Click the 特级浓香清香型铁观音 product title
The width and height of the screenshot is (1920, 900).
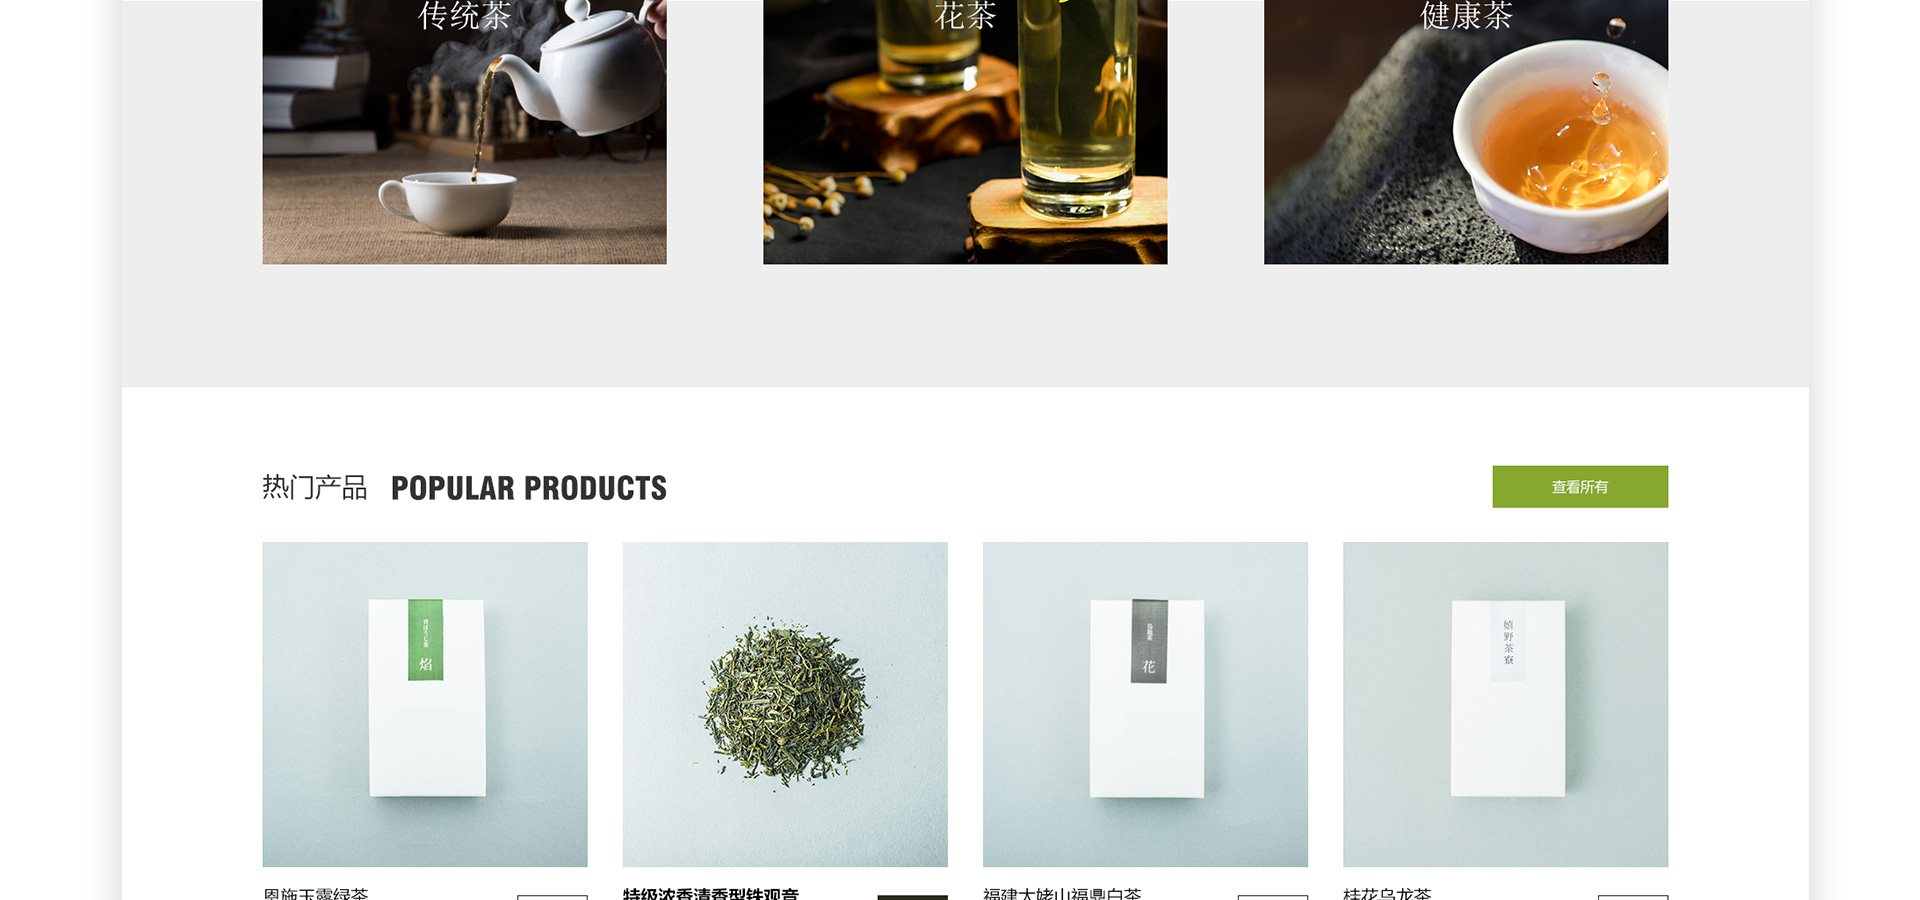coord(711,893)
